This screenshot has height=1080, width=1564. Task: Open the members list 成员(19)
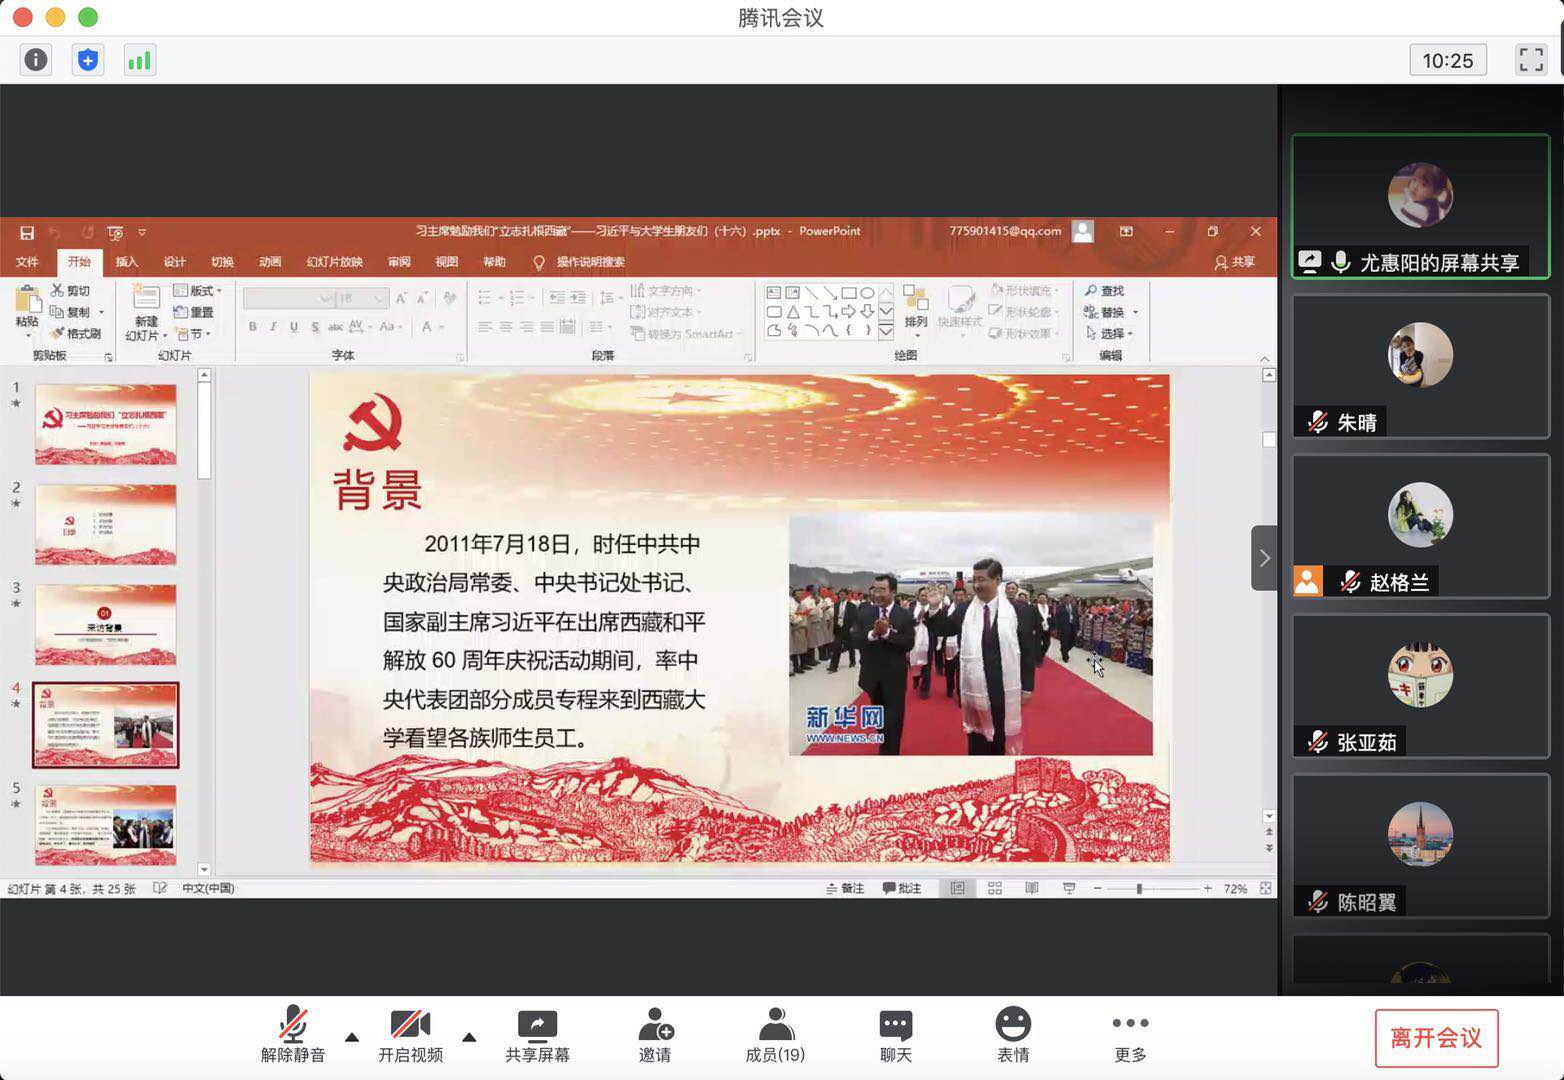(775, 1036)
